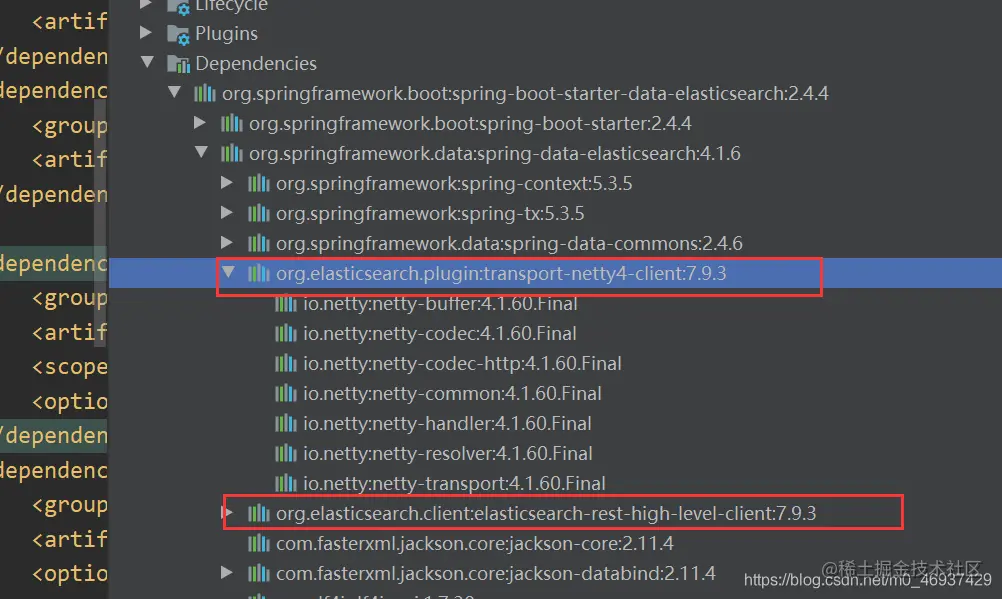Expand the Plugins node

coord(146,32)
